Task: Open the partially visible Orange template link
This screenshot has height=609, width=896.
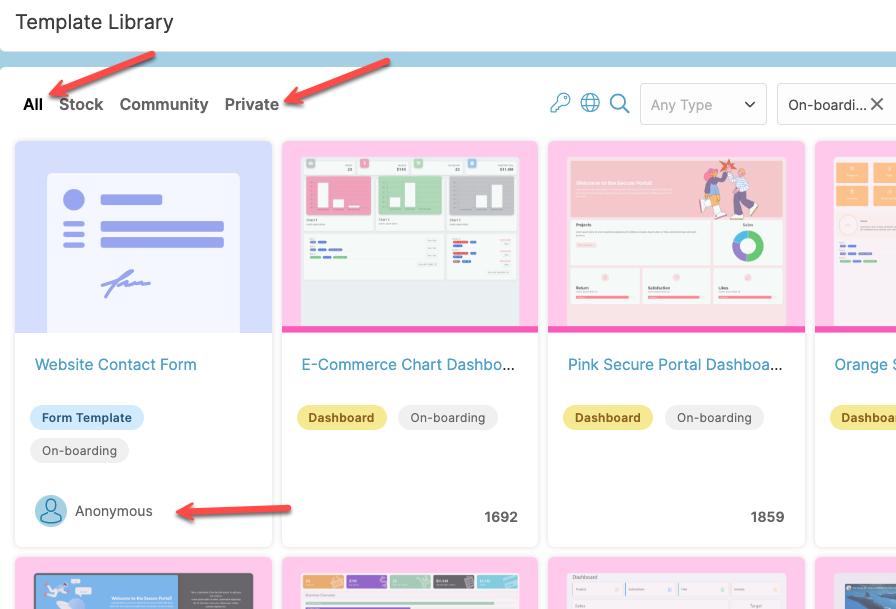Action: click(x=865, y=364)
